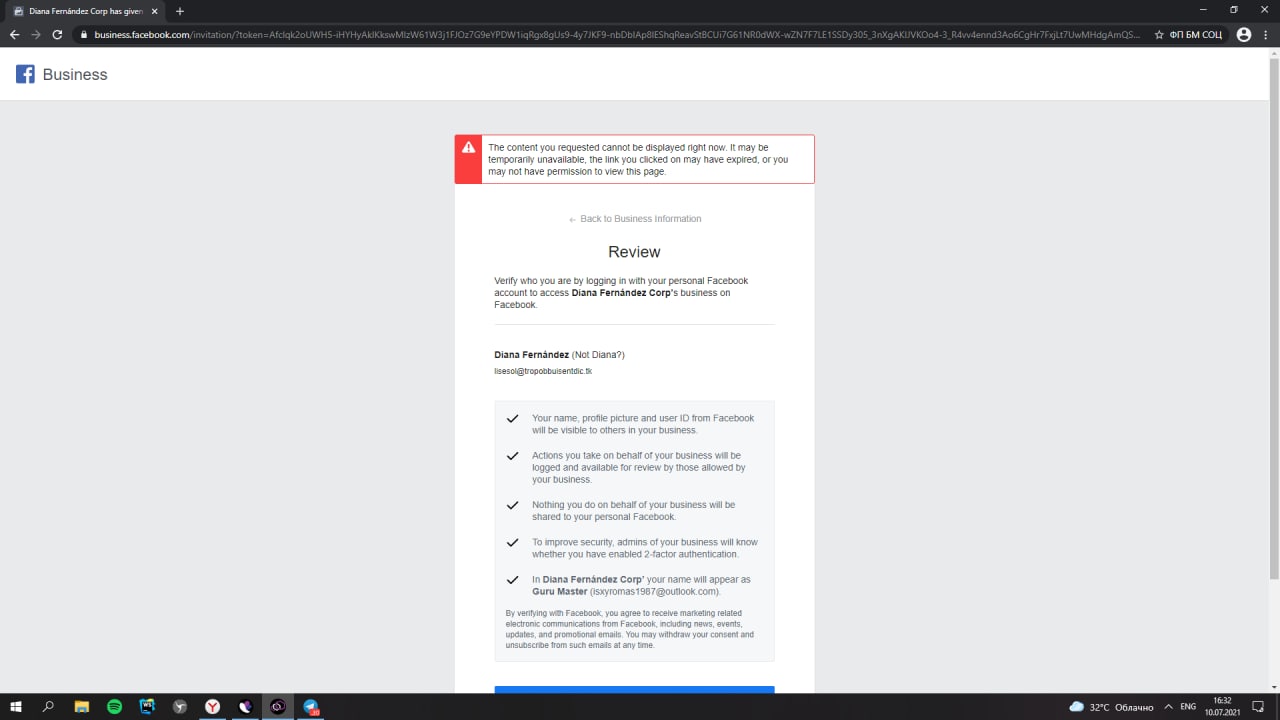
Task: Select the Diana Fernández Corp browser tab
Action: point(84,11)
